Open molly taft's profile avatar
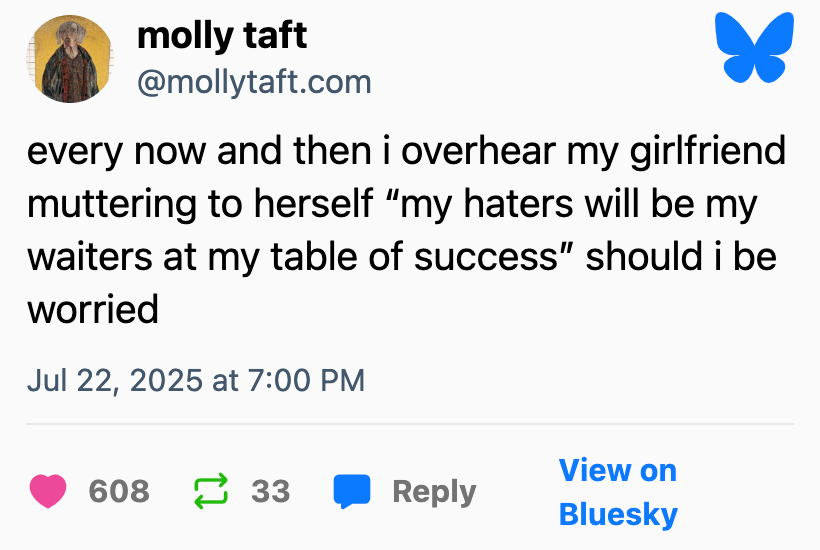 coord(70,59)
